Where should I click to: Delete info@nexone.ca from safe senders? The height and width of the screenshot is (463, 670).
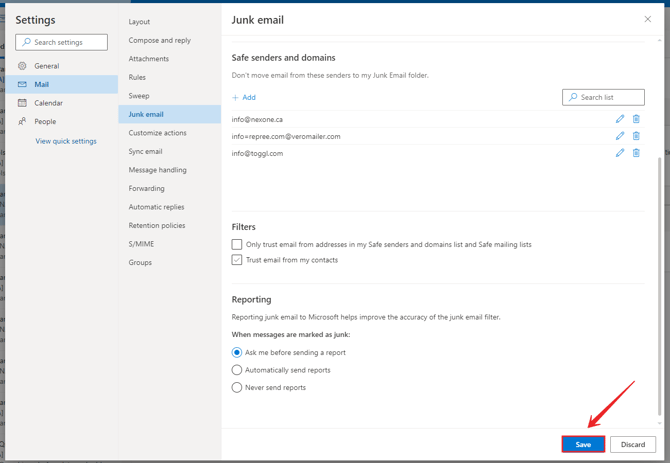pyautogui.click(x=636, y=119)
